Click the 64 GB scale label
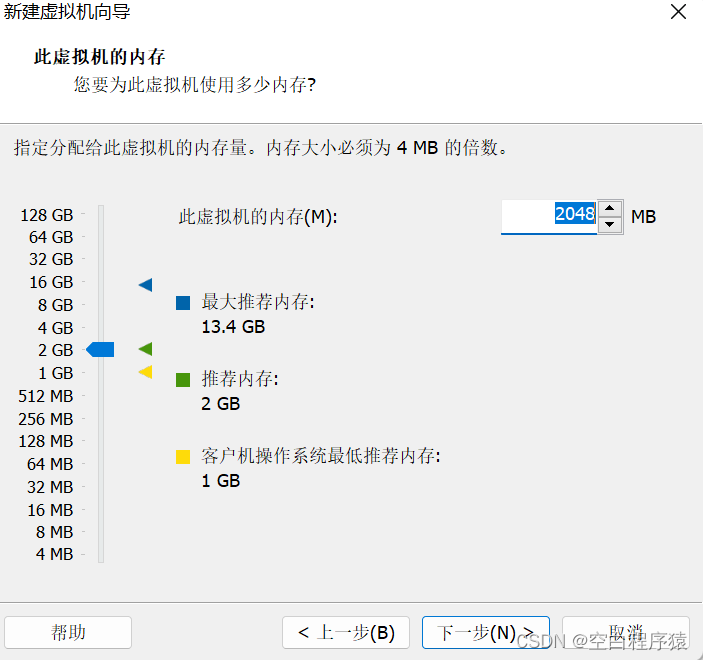This screenshot has width=703, height=660. (51, 237)
